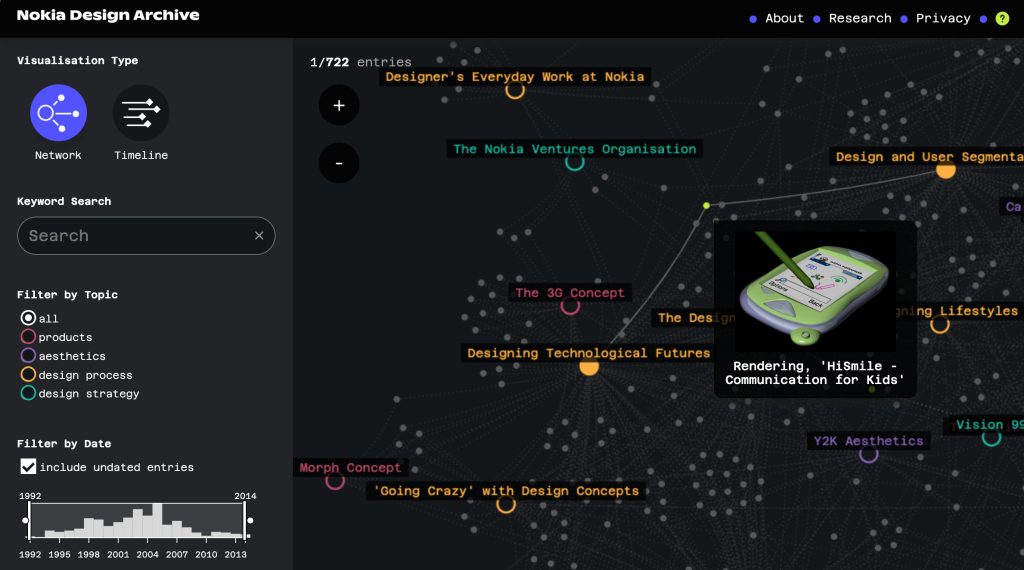
Task: Open Designing Technological Futures node
Action: point(588,353)
